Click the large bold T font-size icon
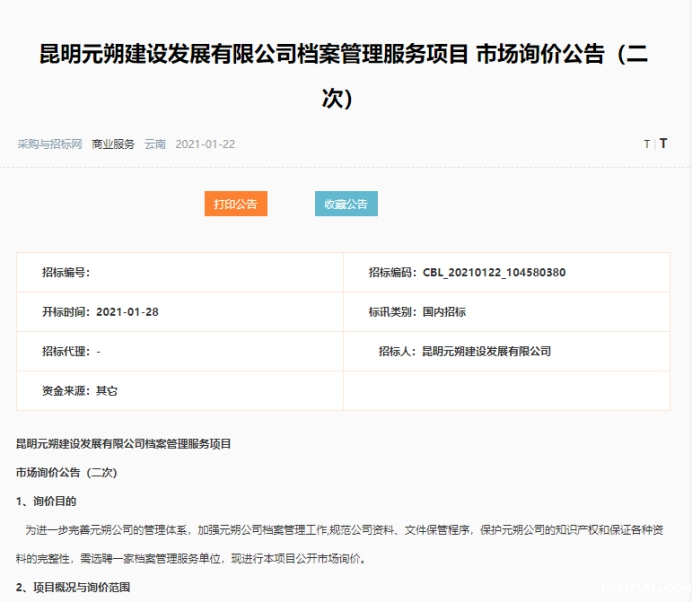This screenshot has width=692, height=603. coord(663,143)
